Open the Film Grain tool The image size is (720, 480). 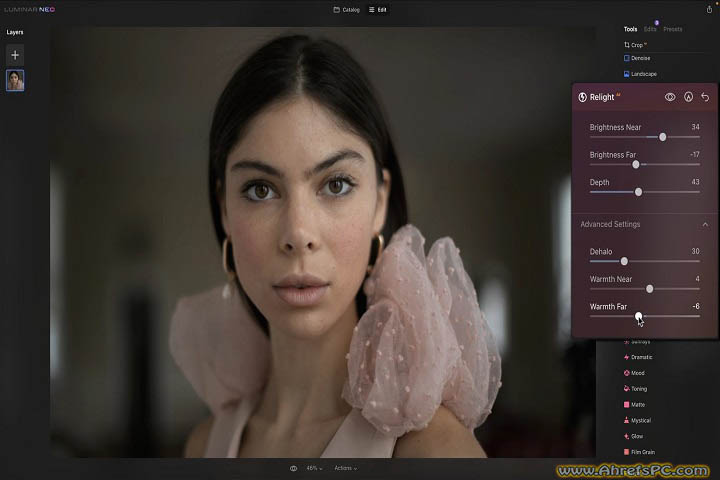point(639,452)
